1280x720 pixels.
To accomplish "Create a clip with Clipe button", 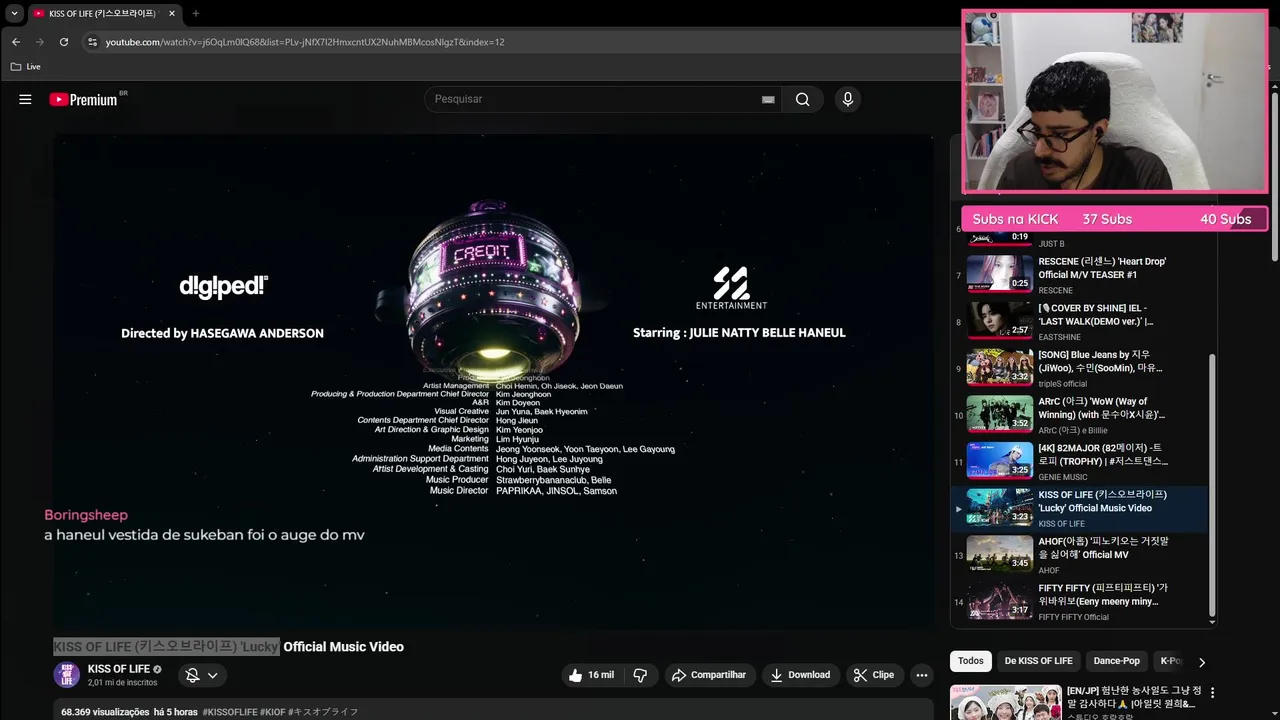I will point(874,675).
